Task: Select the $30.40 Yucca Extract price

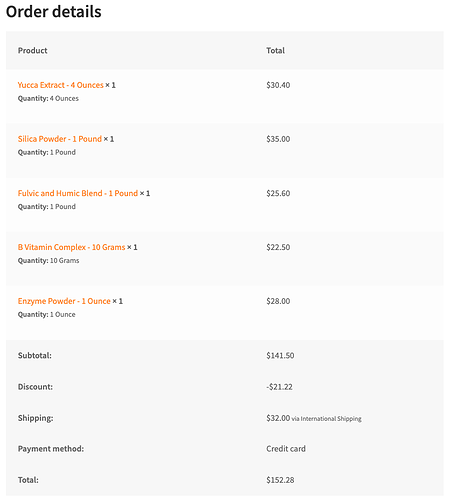Action: click(x=278, y=85)
